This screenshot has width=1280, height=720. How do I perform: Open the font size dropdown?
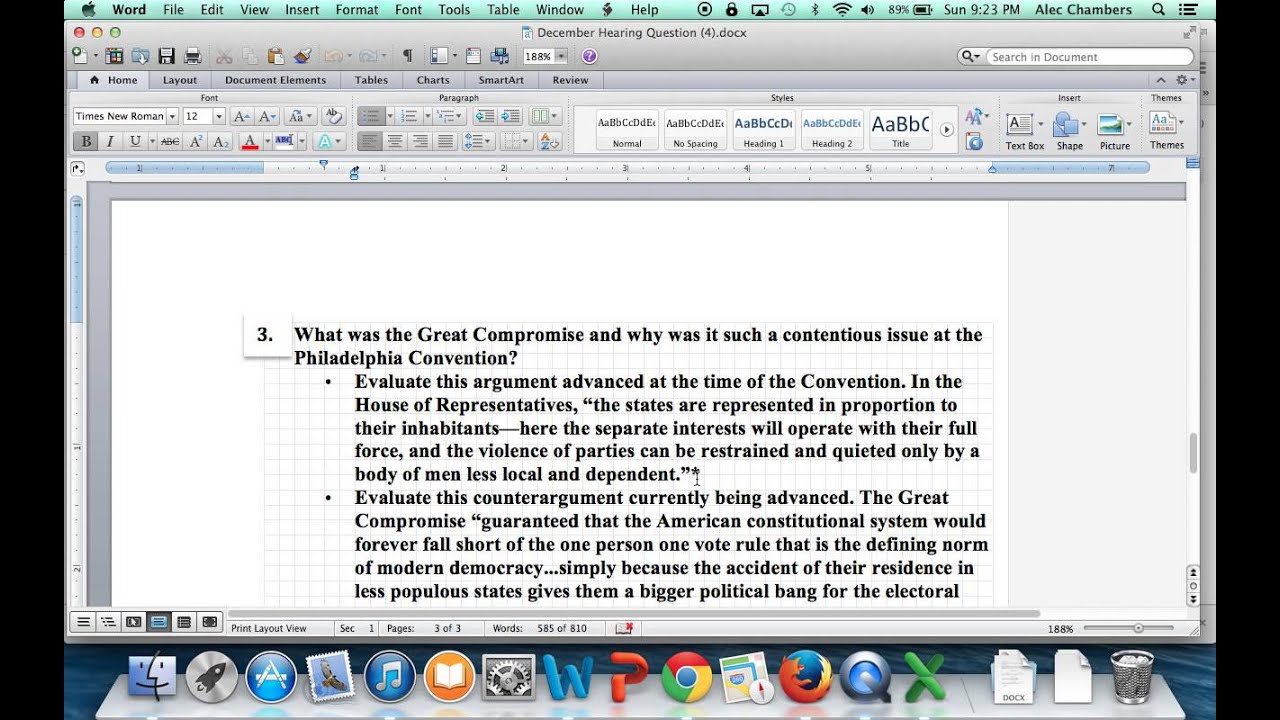pyautogui.click(x=219, y=116)
